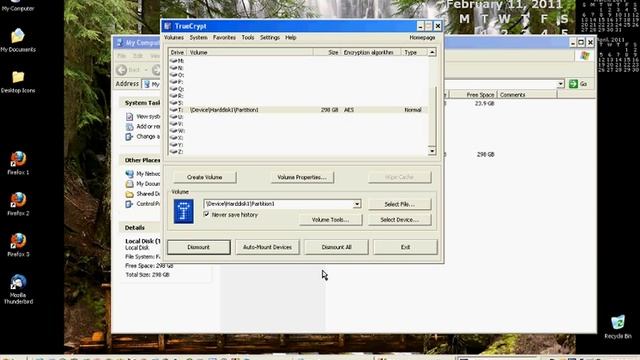Click Comments column header in My Computer

527,95
